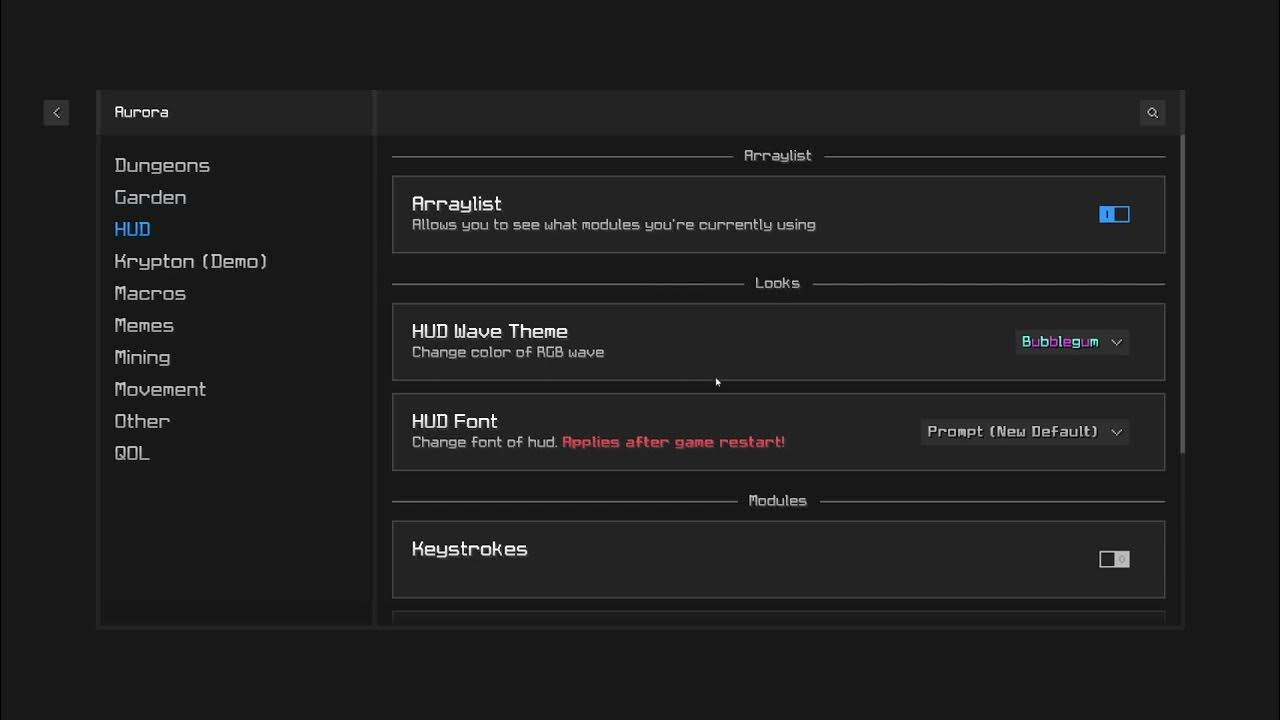Go to the Macros category
This screenshot has width=1280, height=720.
(150, 294)
